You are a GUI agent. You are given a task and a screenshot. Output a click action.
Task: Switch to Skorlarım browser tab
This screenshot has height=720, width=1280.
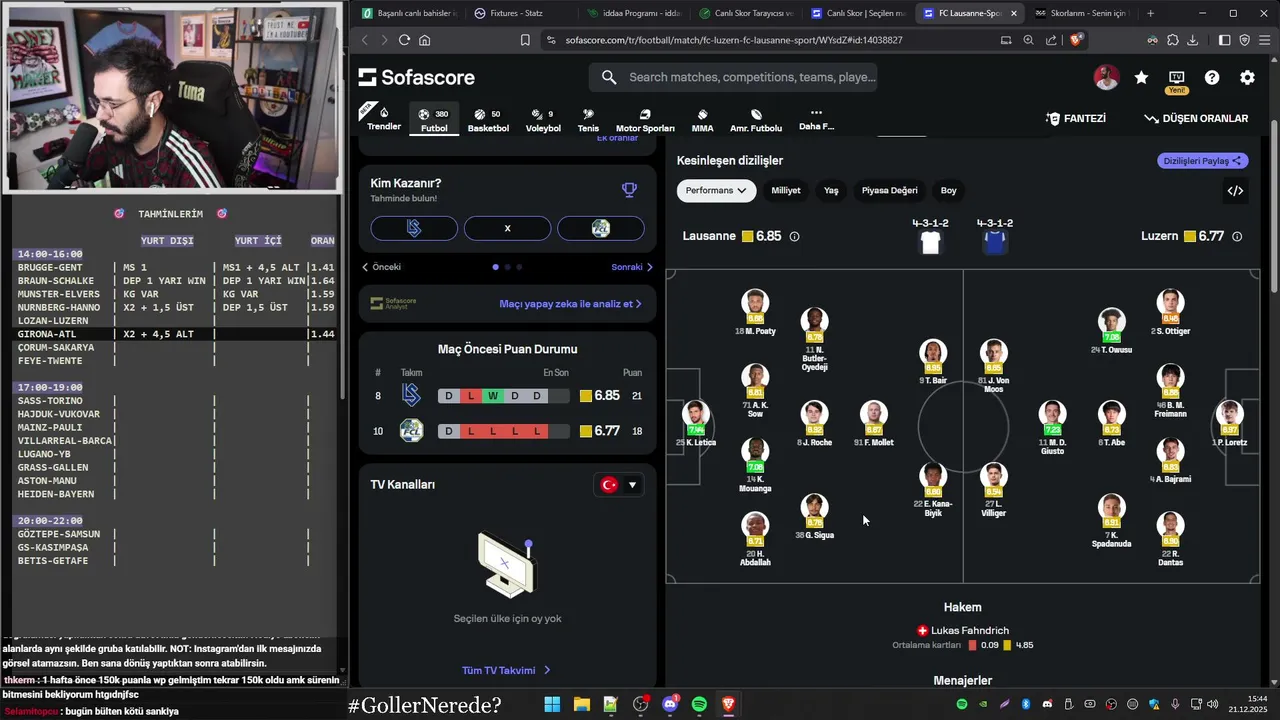tap(1082, 13)
